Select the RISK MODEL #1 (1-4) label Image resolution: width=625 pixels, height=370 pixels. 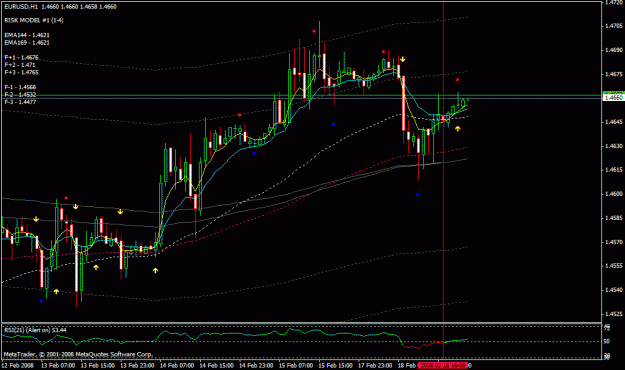tap(34, 20)
